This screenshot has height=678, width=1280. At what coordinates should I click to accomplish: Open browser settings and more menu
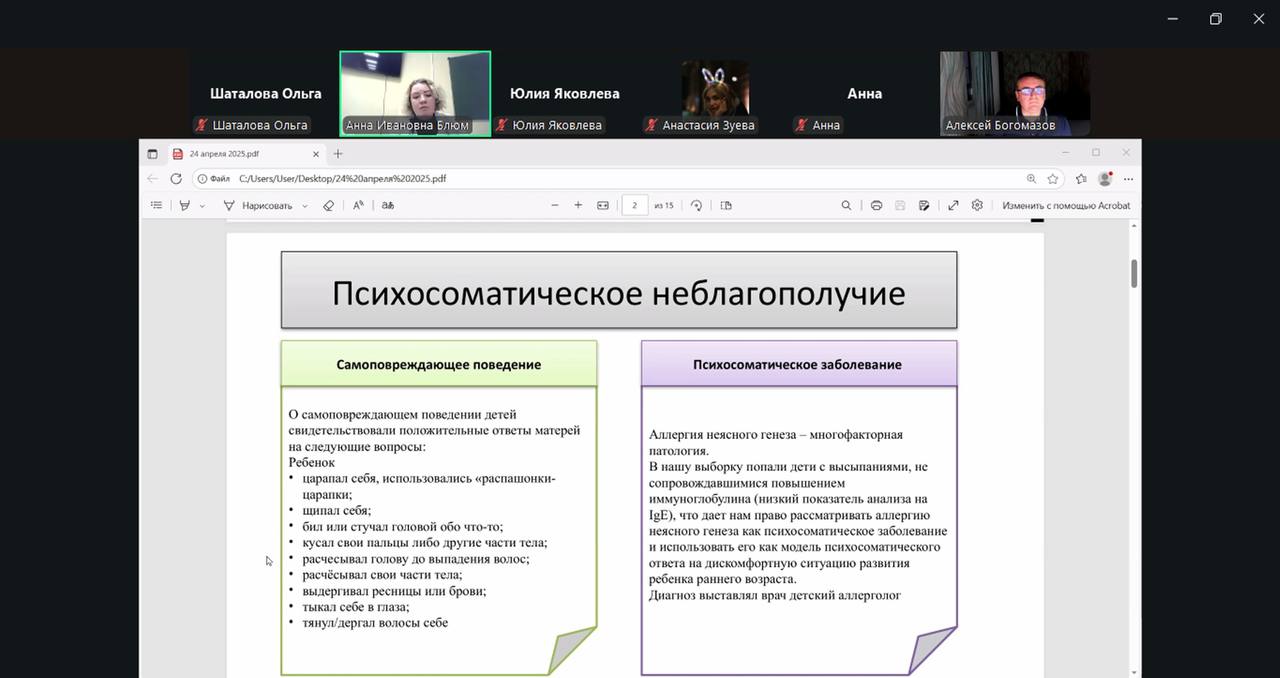1129,179
